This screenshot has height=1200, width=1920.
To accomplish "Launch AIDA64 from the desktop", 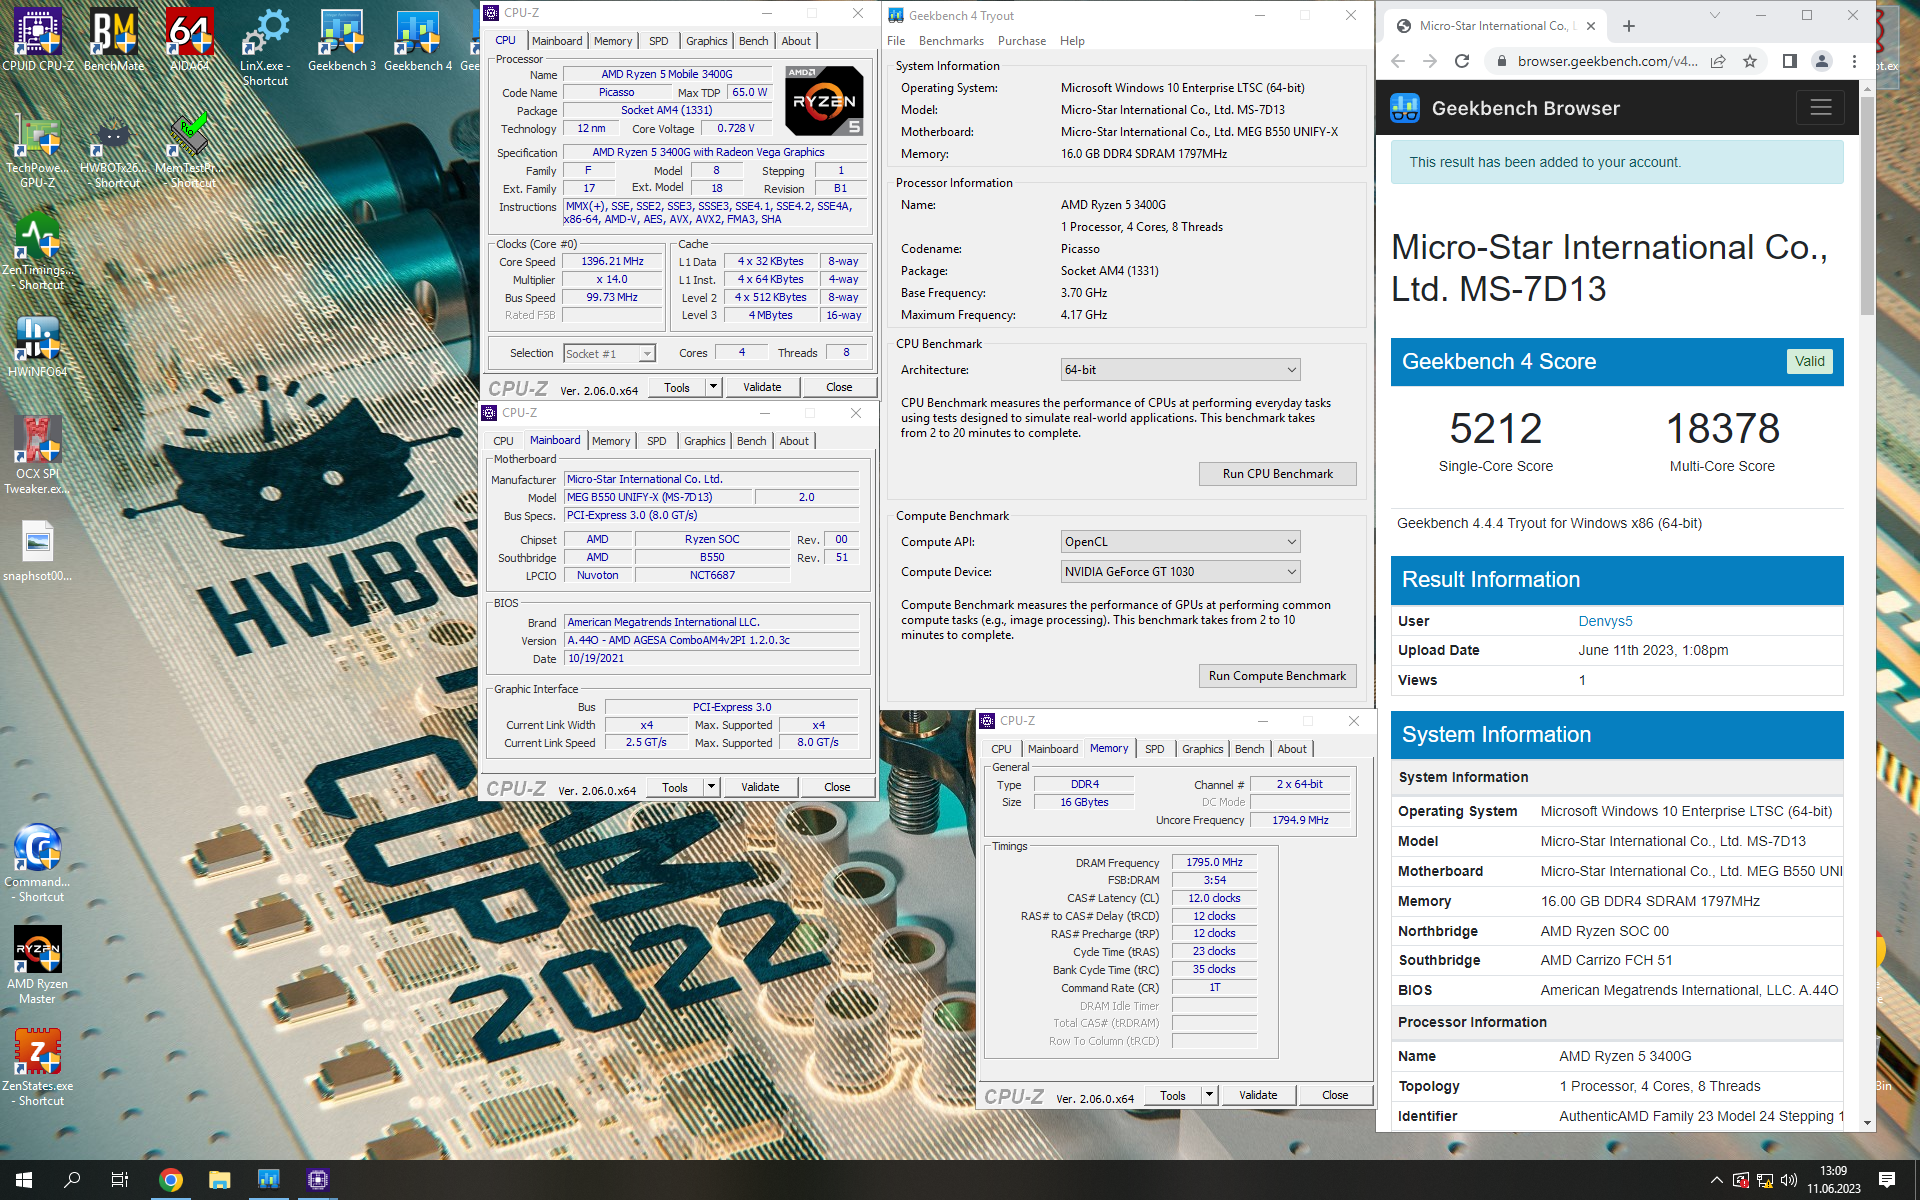I will coord(189,40).
